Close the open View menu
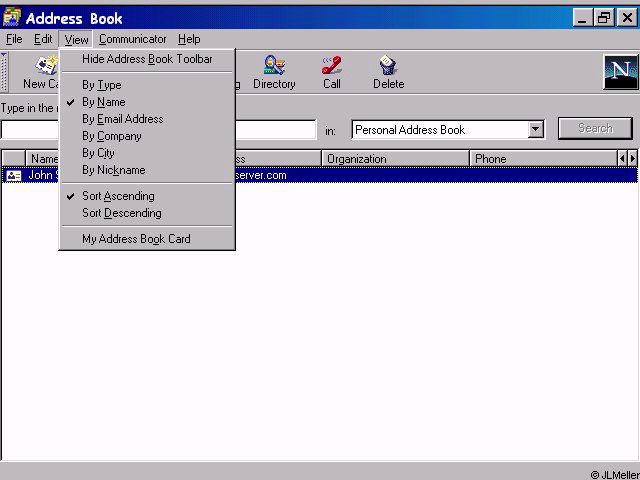 [76, 39]
